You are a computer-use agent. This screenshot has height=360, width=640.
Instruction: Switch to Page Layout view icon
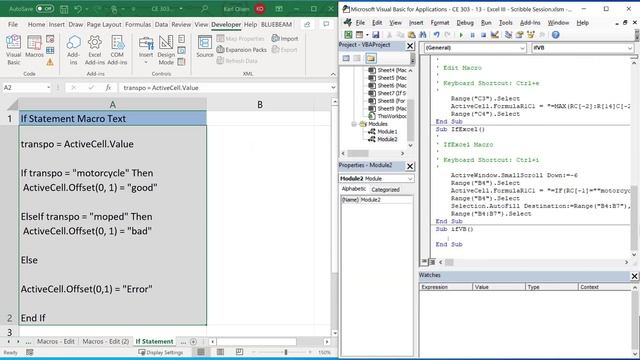click(220, 352)
